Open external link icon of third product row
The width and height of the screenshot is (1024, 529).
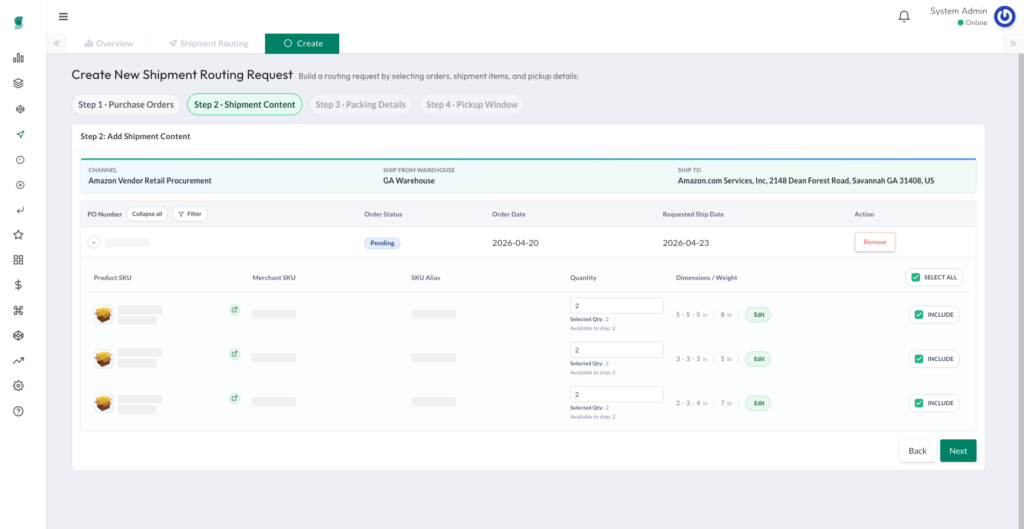(234, 398)
